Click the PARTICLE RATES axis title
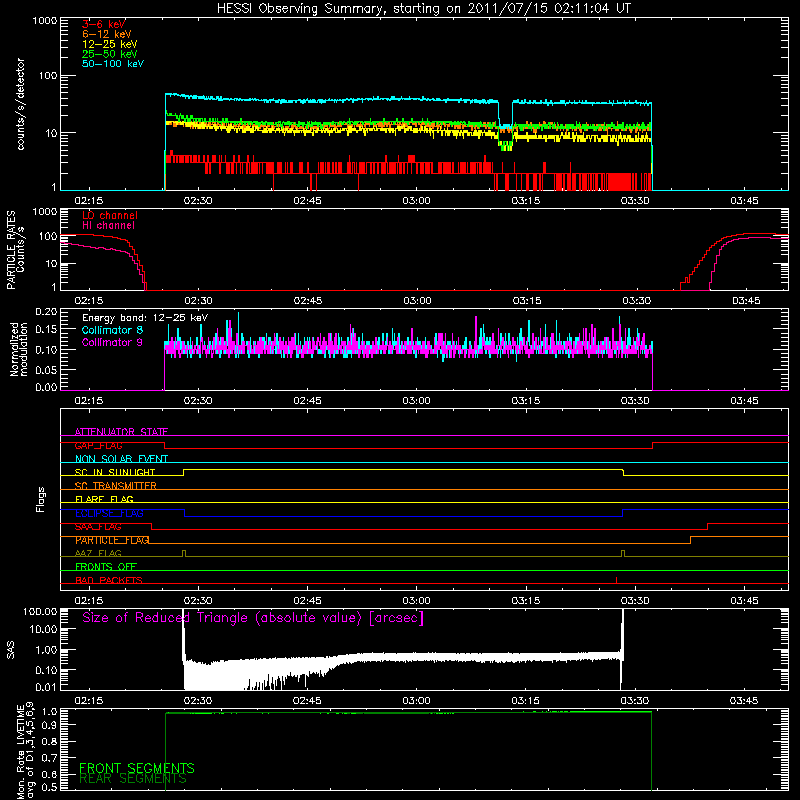 point(11,250)
